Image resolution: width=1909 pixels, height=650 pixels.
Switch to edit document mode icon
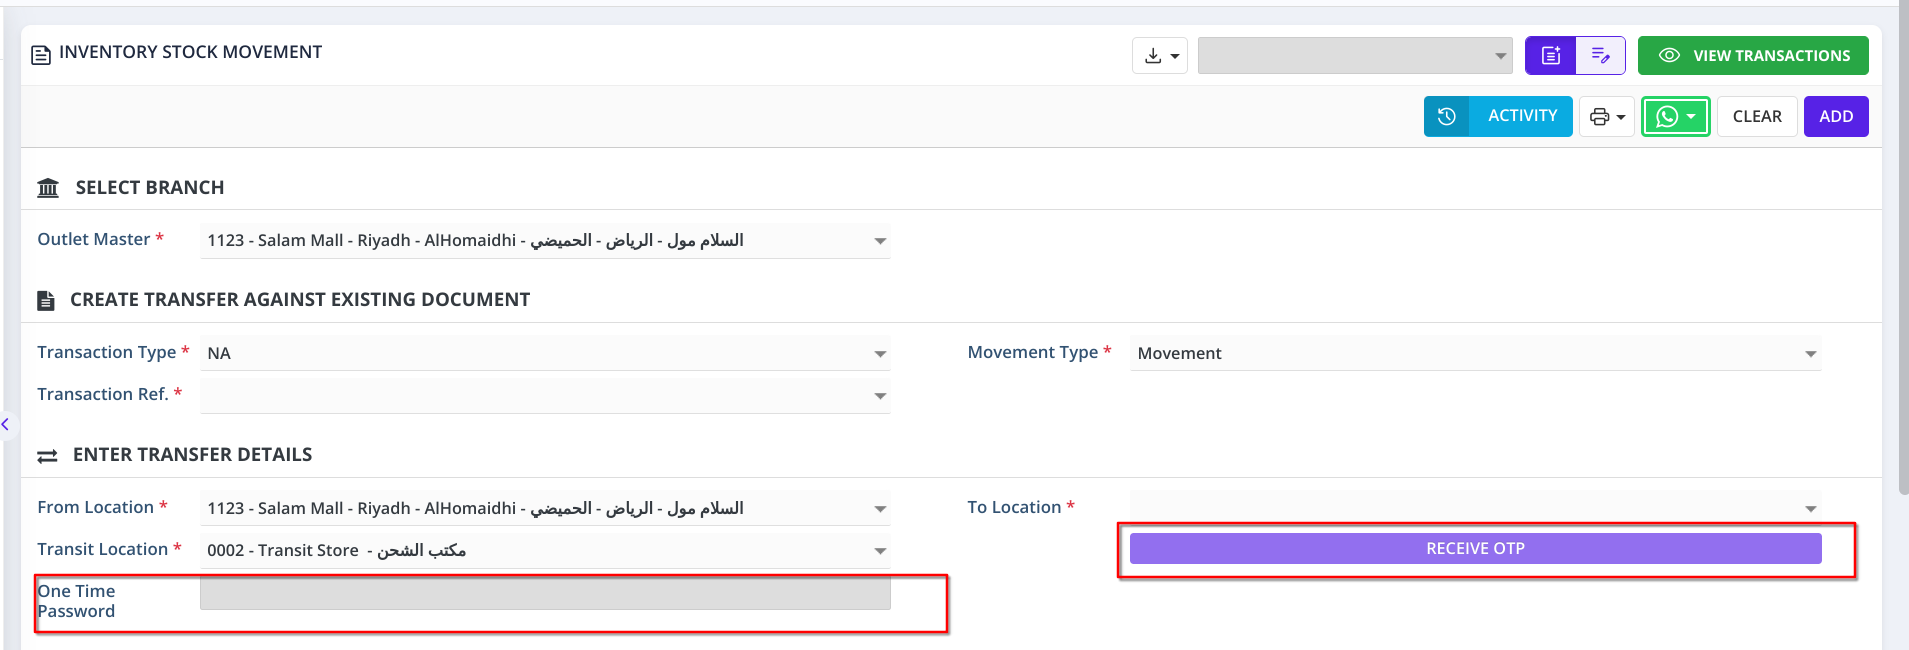[1600, 56]
